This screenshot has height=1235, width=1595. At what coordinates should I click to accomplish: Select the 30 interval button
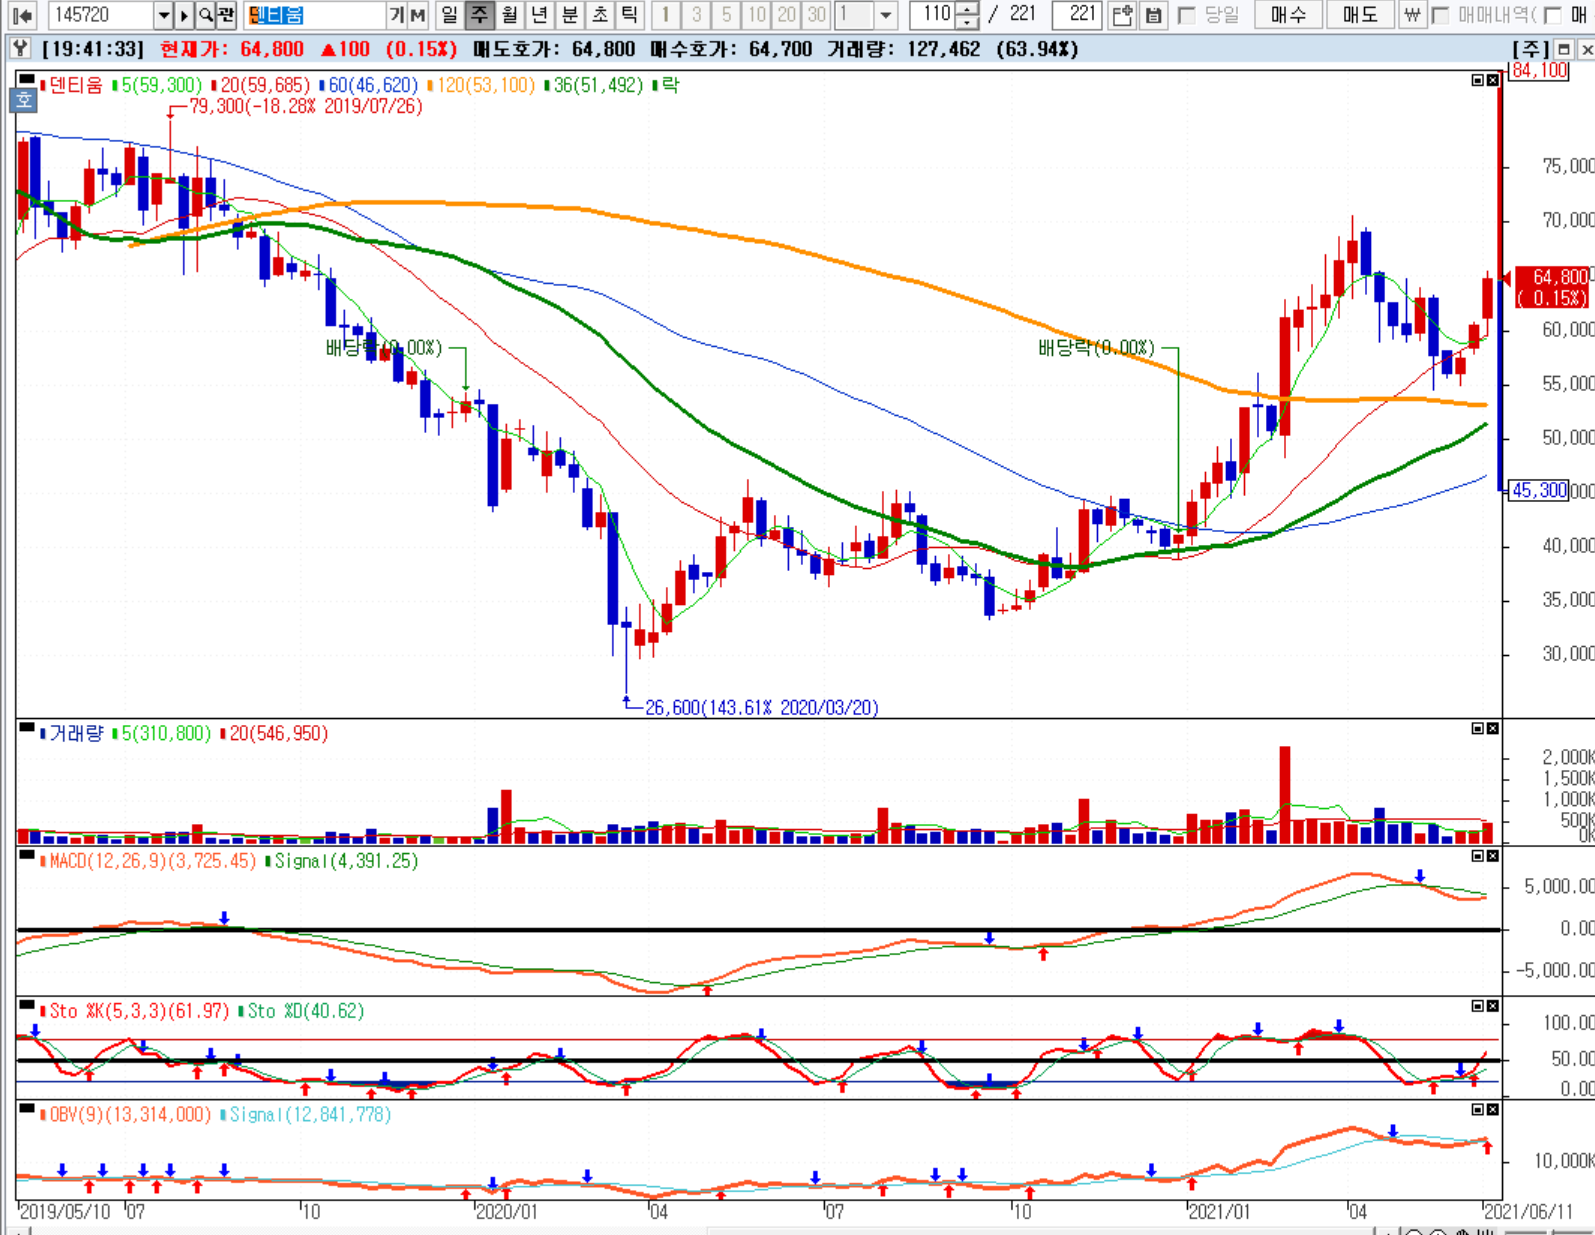817,15
